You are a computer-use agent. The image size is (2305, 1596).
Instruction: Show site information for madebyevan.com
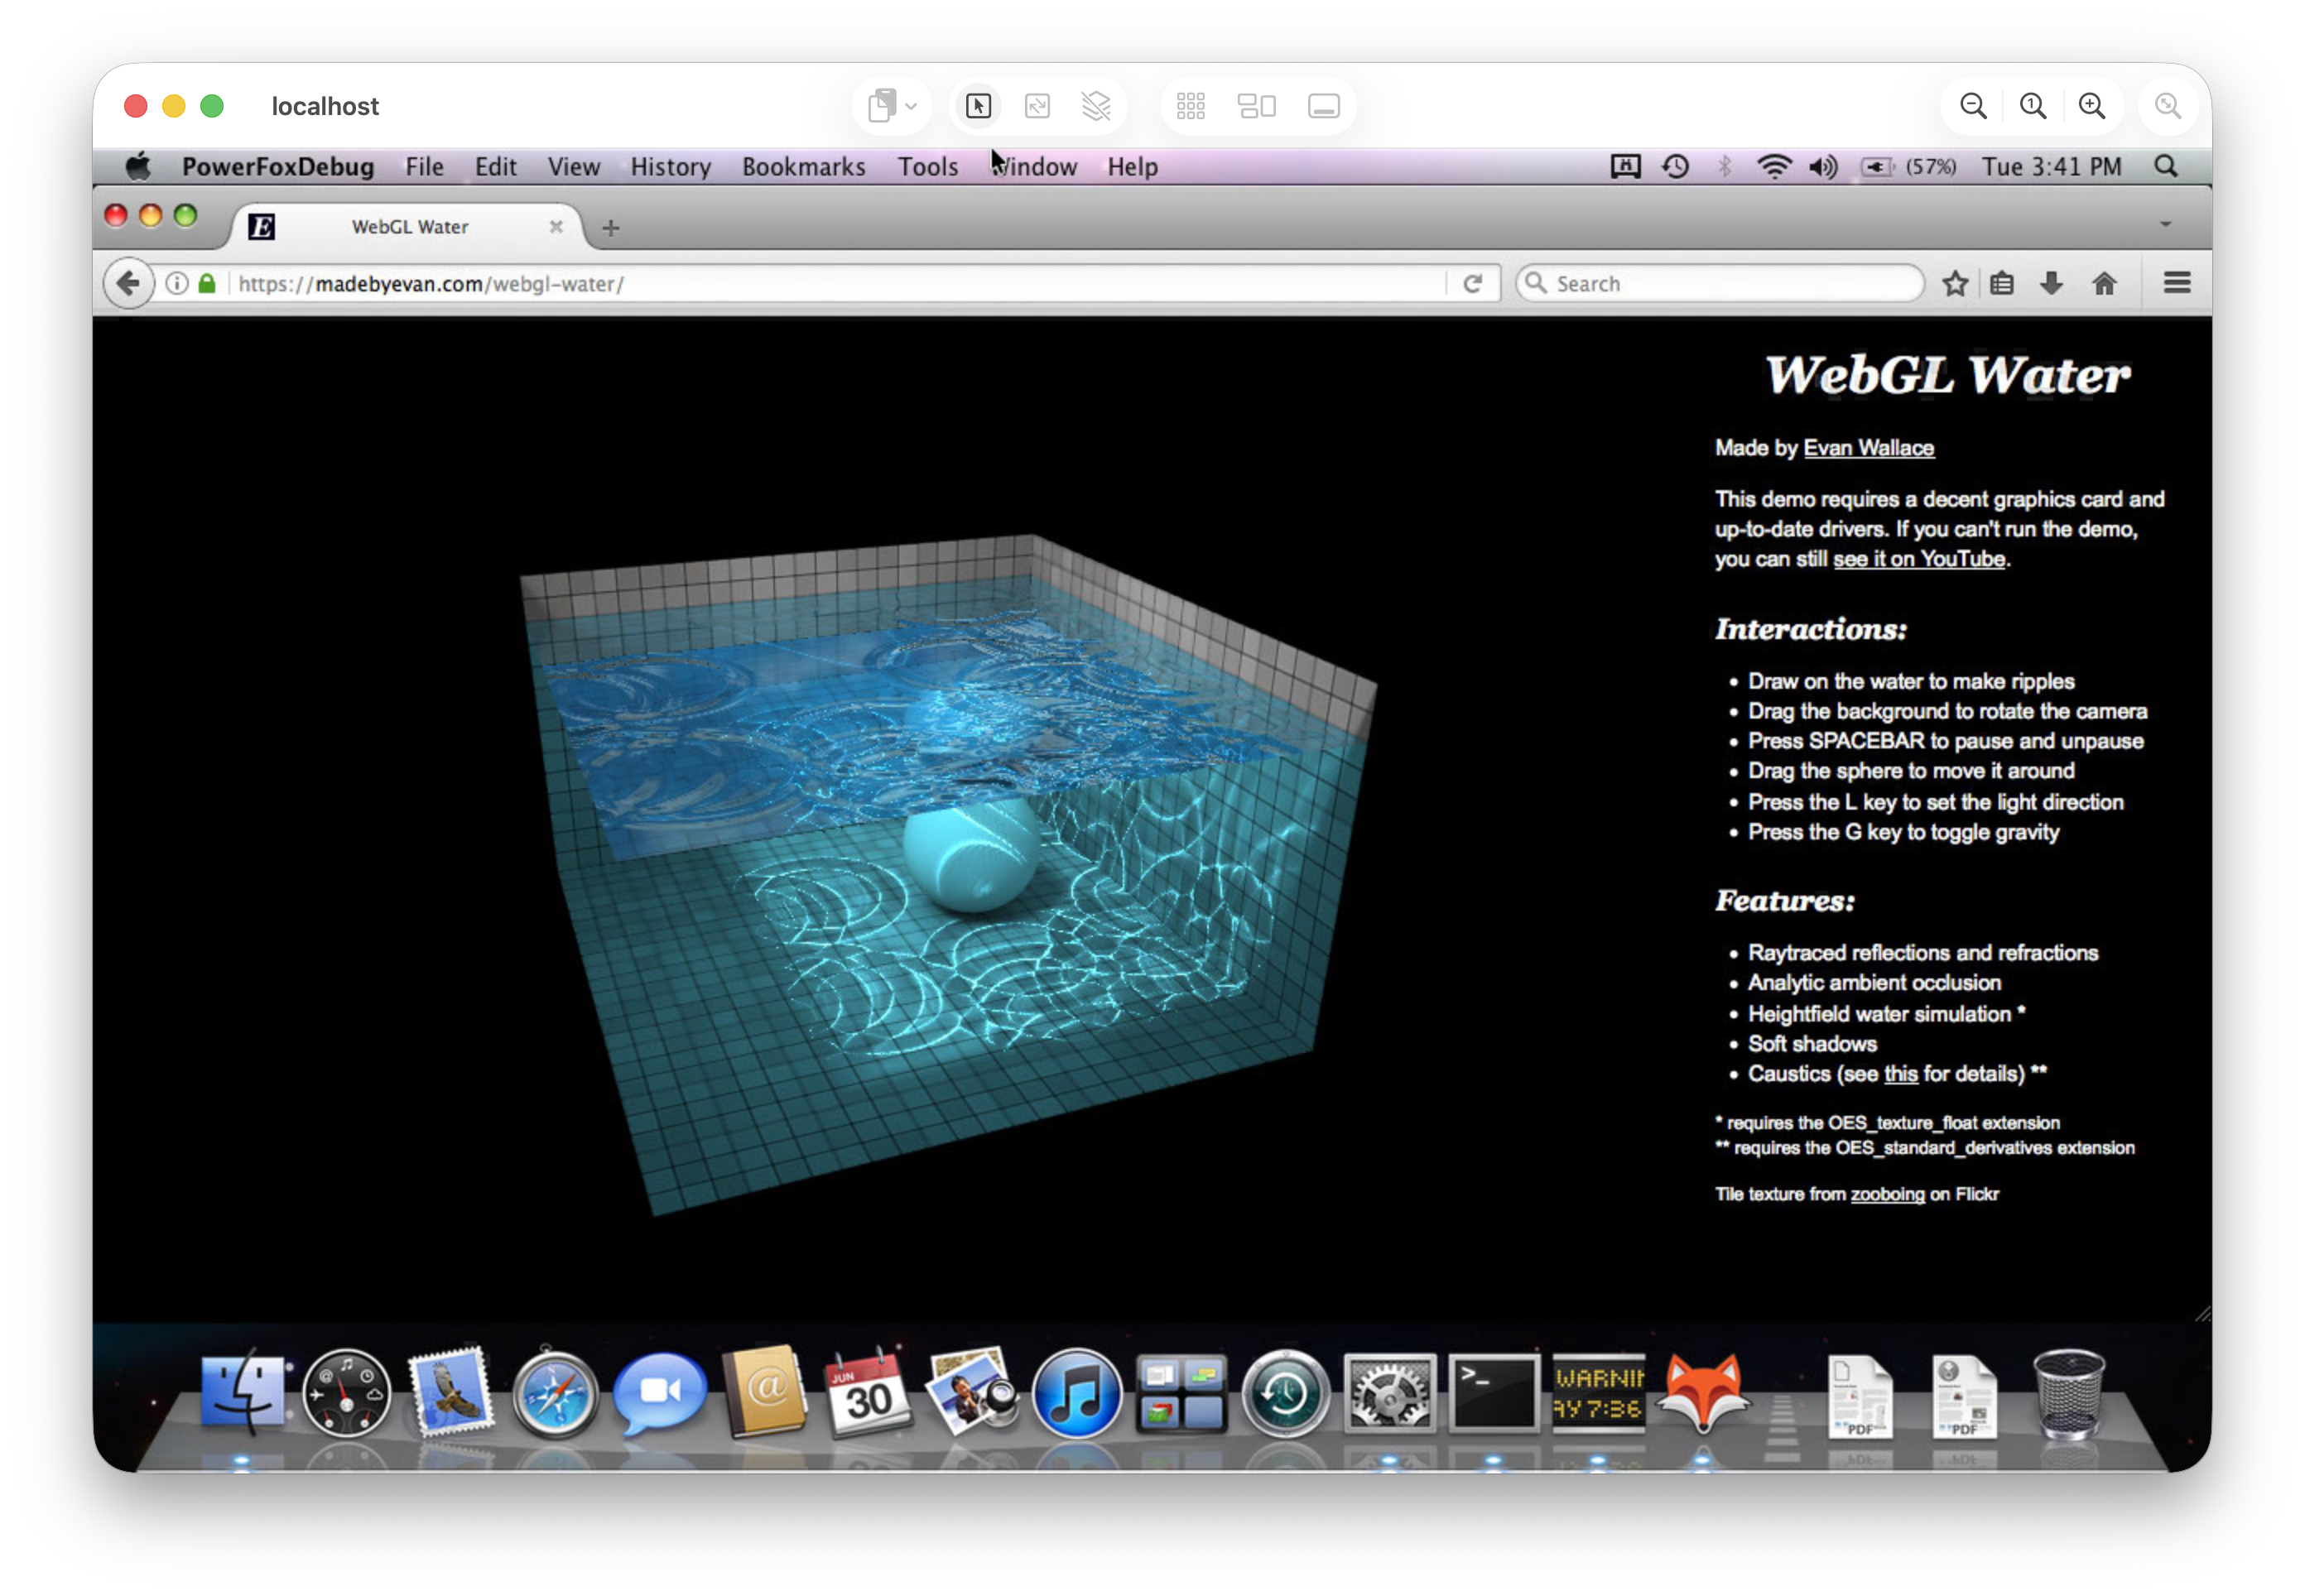pyautogui.click(x=177, y=284)
